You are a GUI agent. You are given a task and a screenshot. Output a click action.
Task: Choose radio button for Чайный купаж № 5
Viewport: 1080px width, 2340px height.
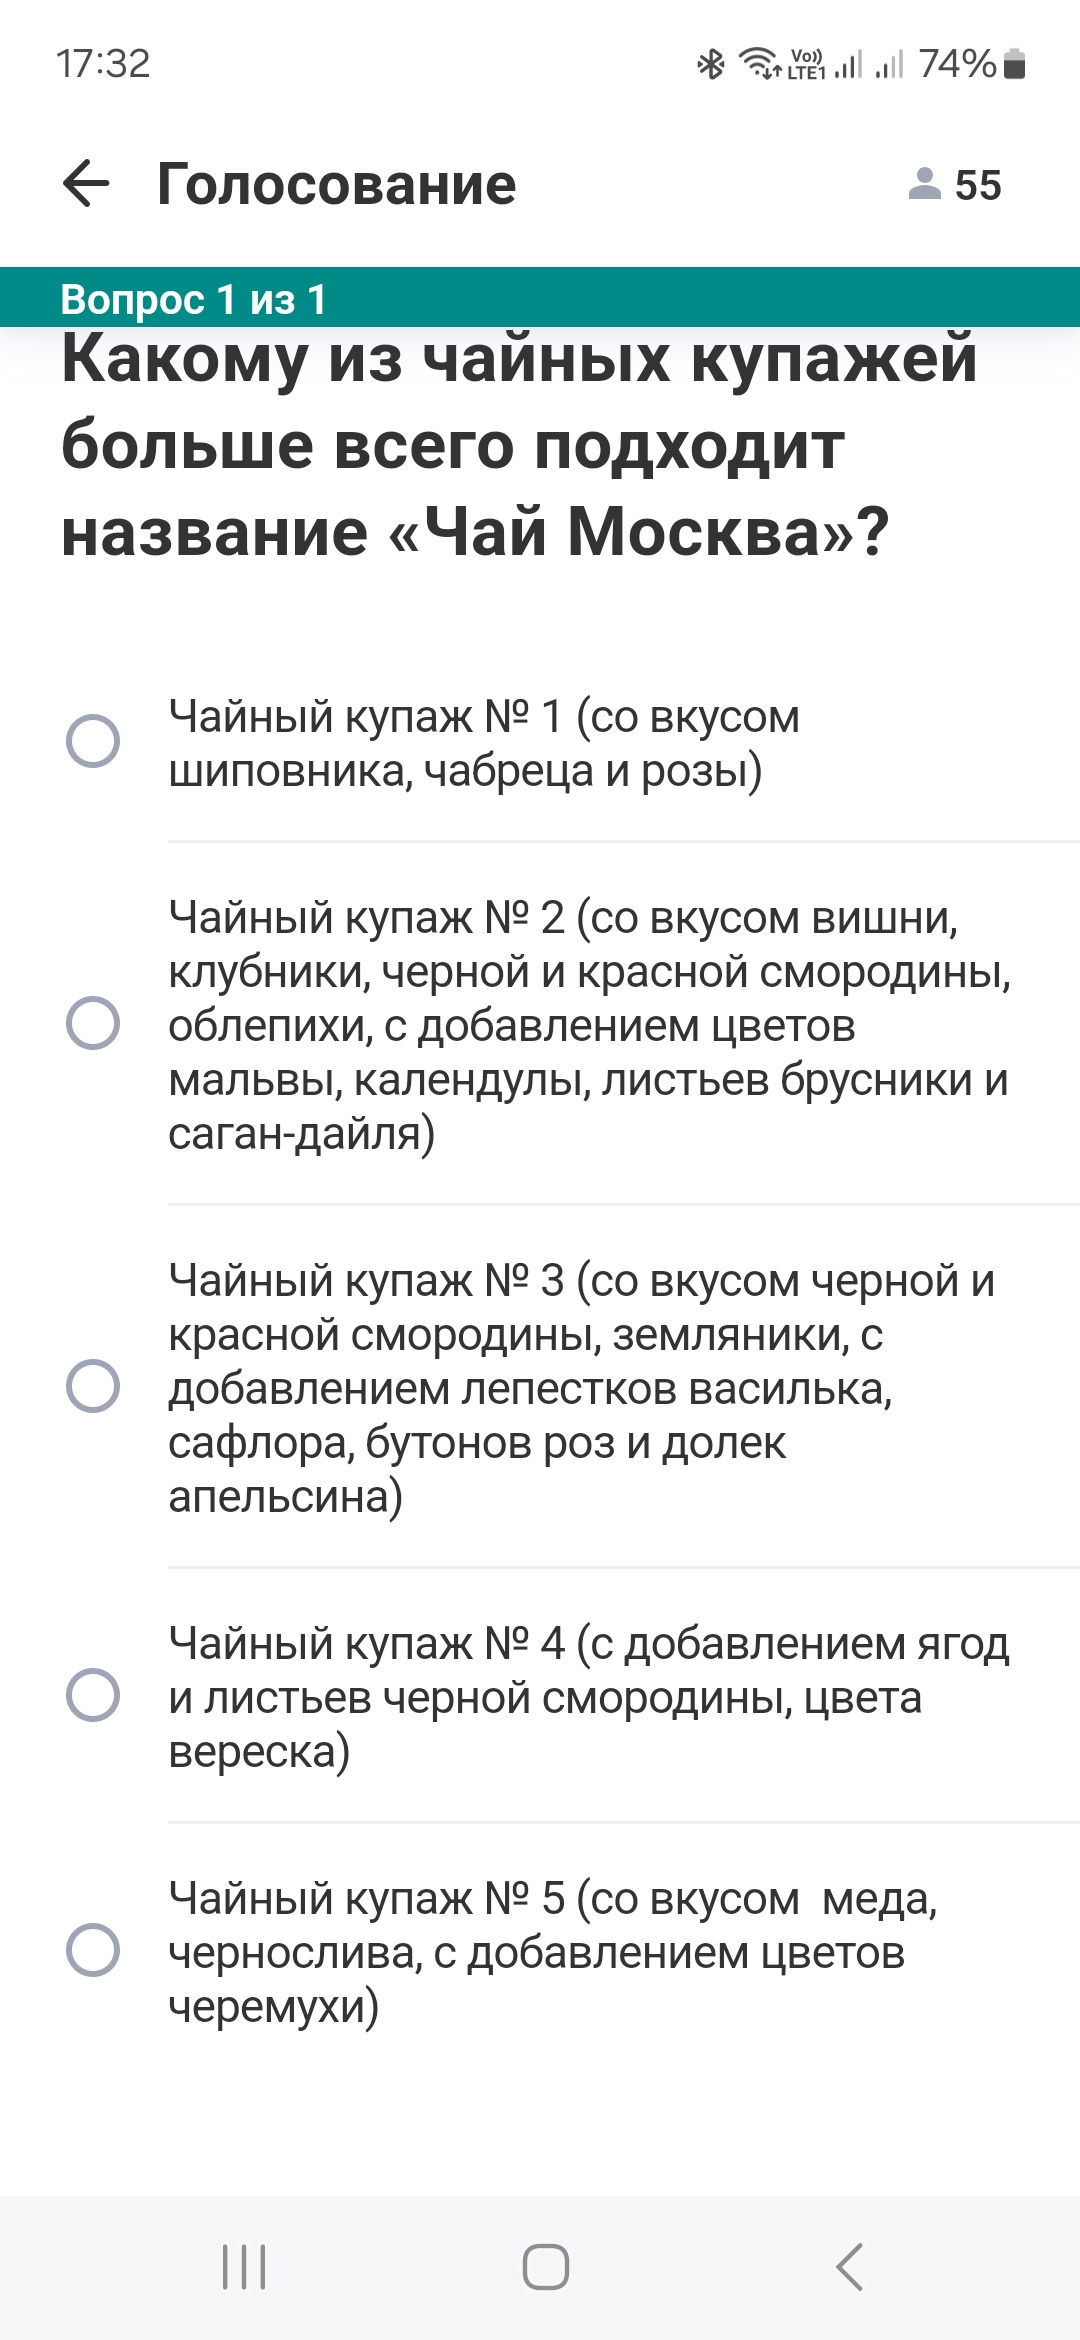click(93, 1950)
